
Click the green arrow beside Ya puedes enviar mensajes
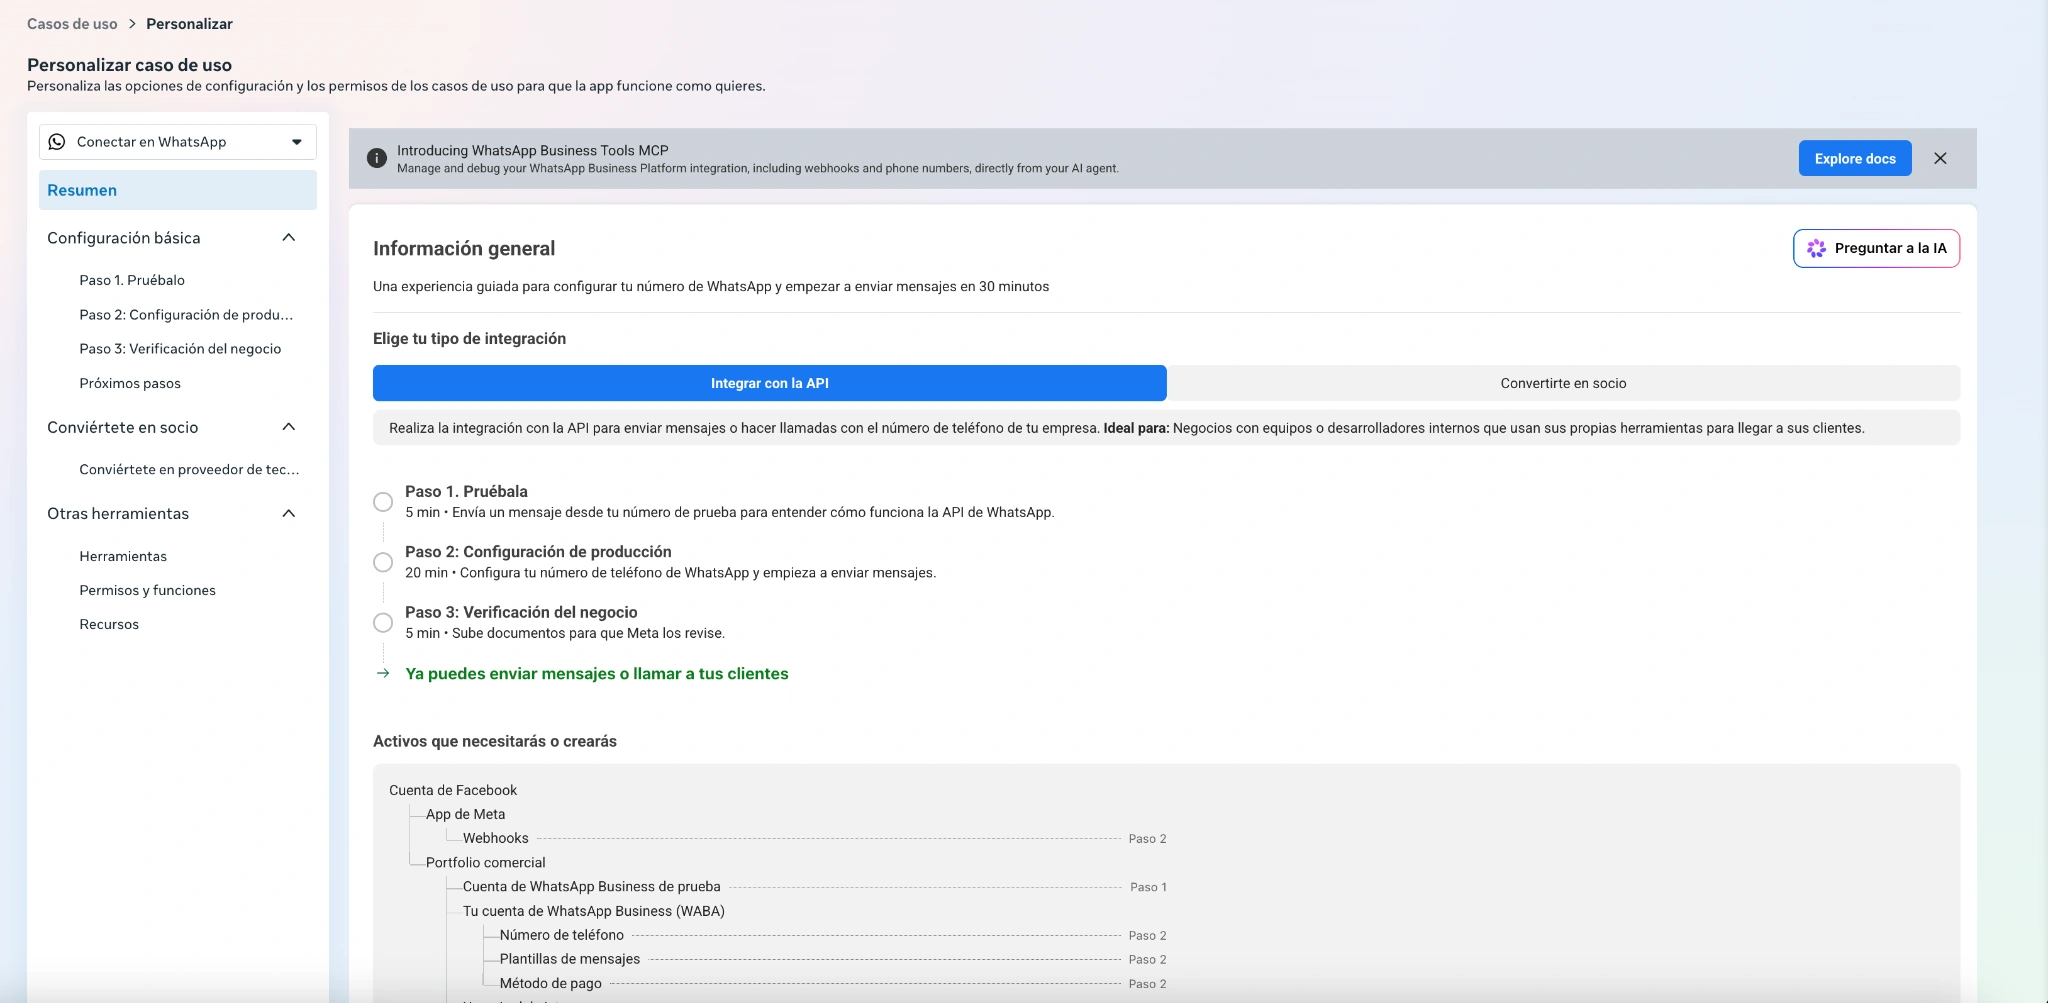click(x=383, y=673)
